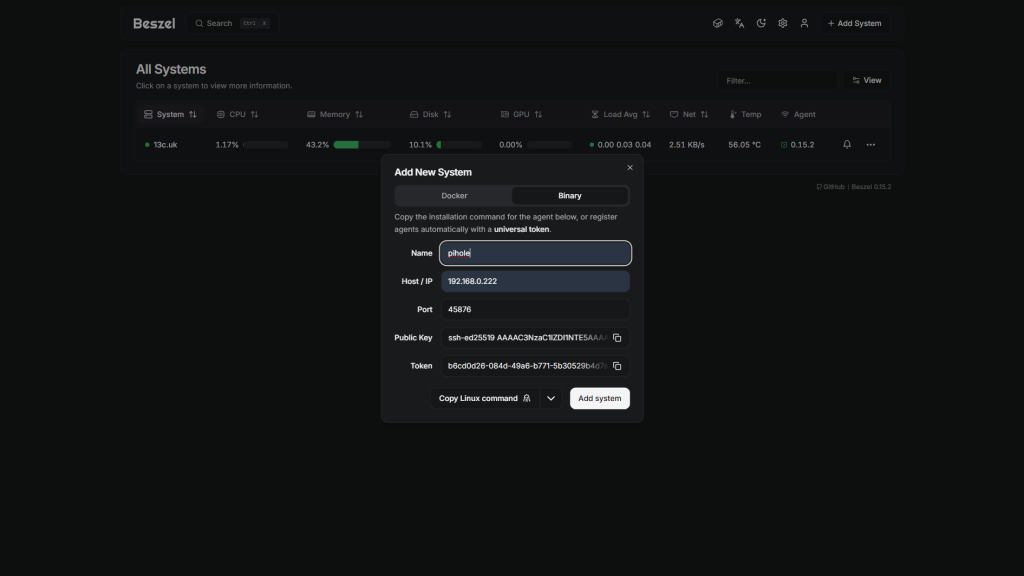Toggle dark/light theme with the moon icon
The height and width of the screenshot is (576, 1024).
click(761, 23)
